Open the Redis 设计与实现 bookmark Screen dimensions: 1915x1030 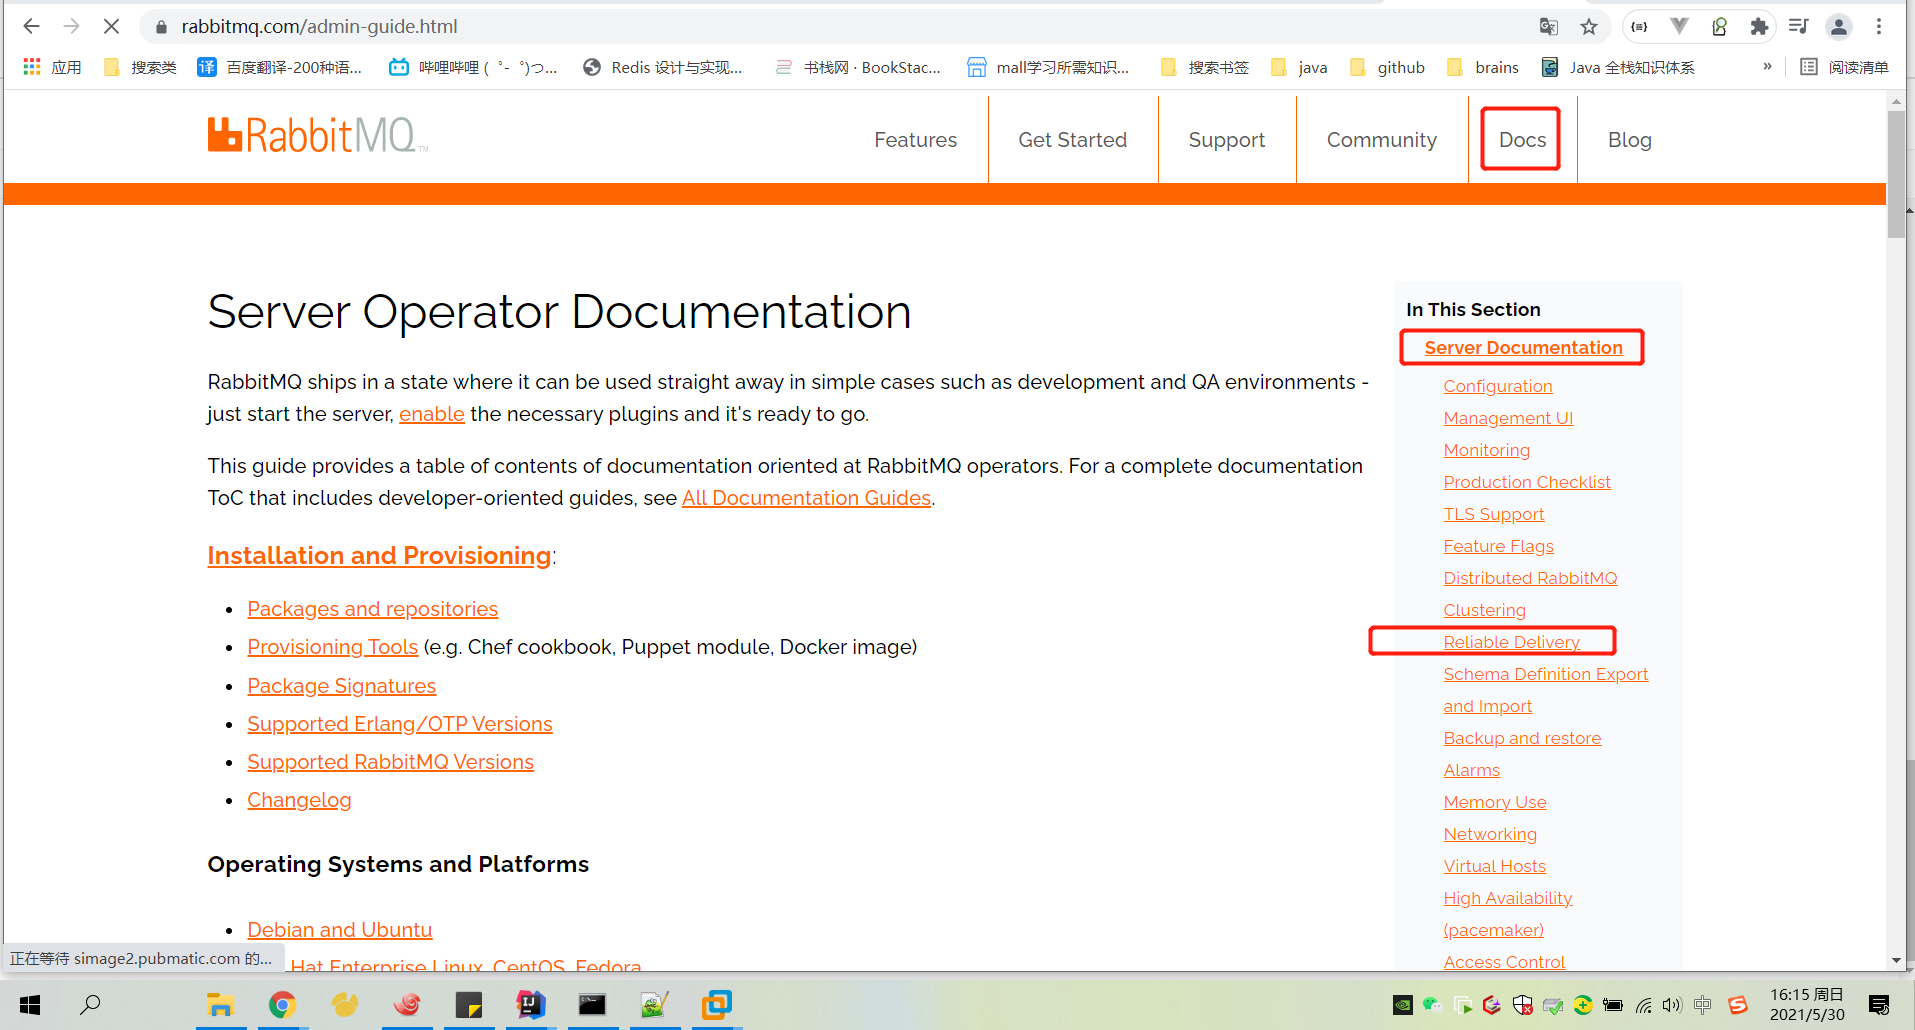[663, 67]
